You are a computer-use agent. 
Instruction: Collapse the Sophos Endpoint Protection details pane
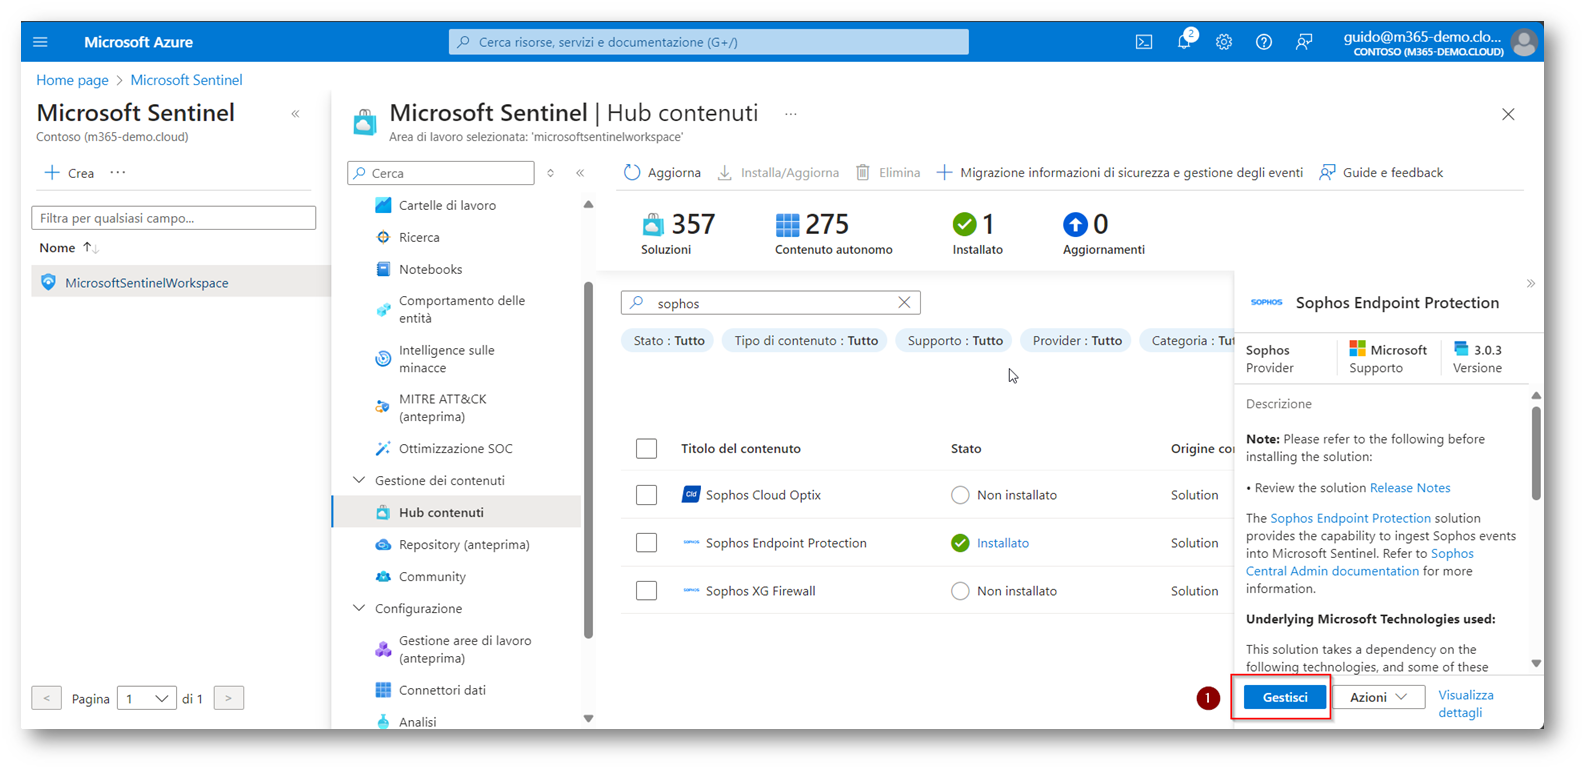1530,284
